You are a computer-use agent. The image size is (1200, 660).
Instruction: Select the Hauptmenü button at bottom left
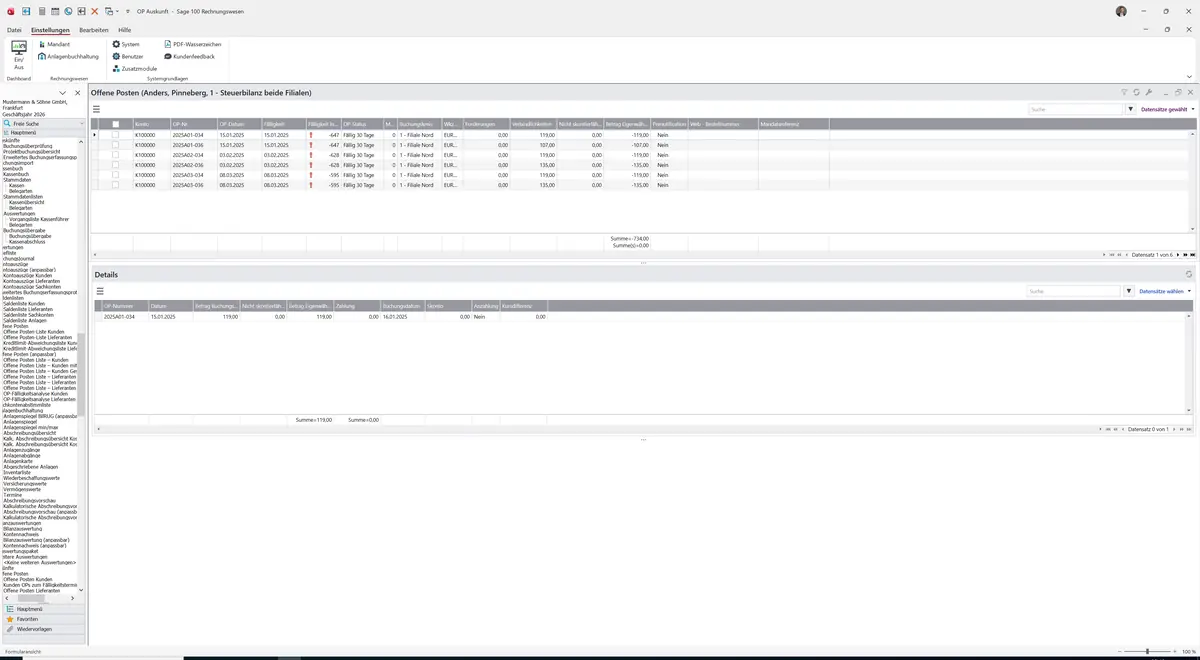pos(42,609)
